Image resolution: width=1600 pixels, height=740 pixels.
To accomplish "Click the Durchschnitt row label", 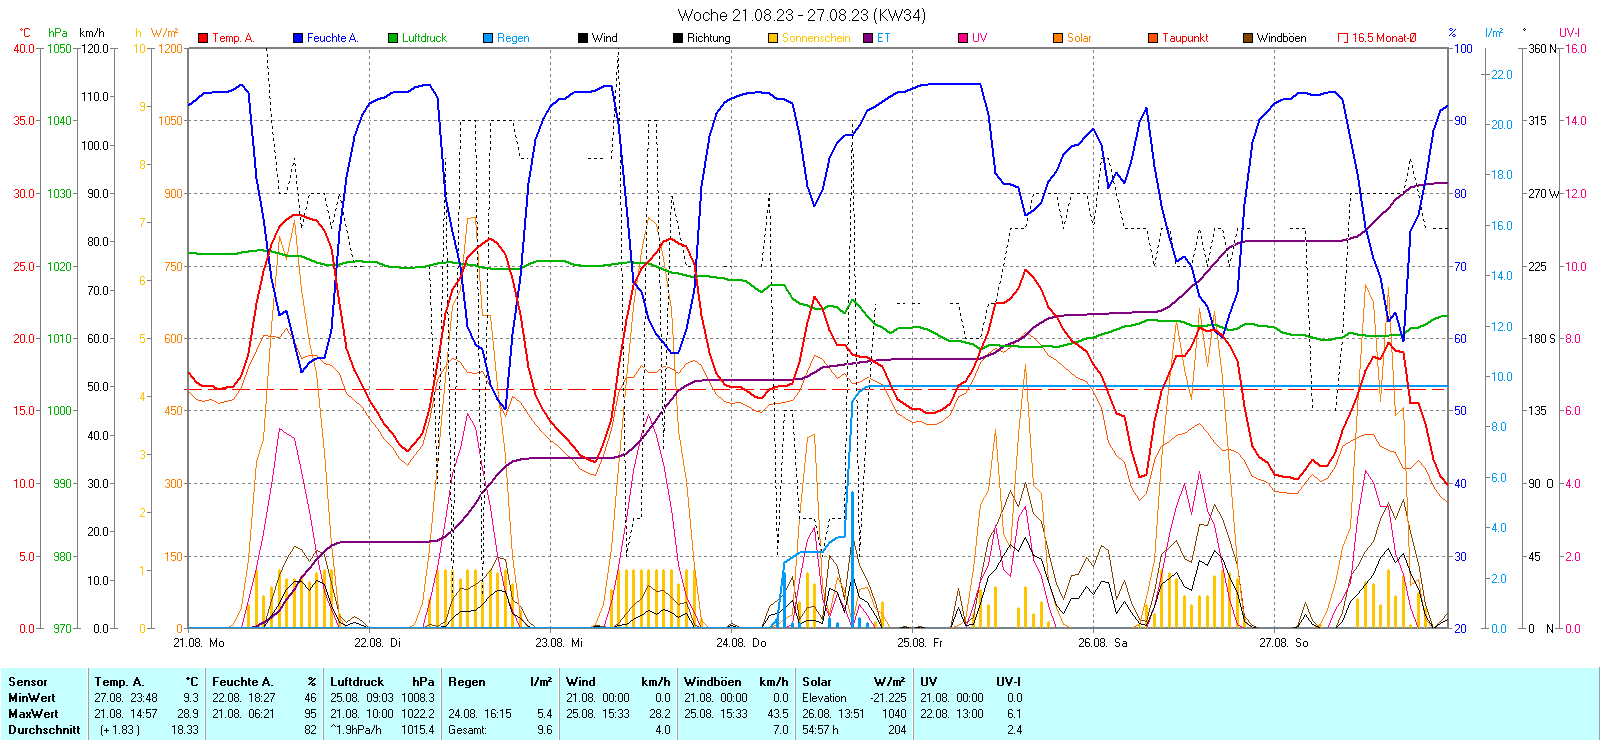I will pyautogui.click(x=44, y=730).
